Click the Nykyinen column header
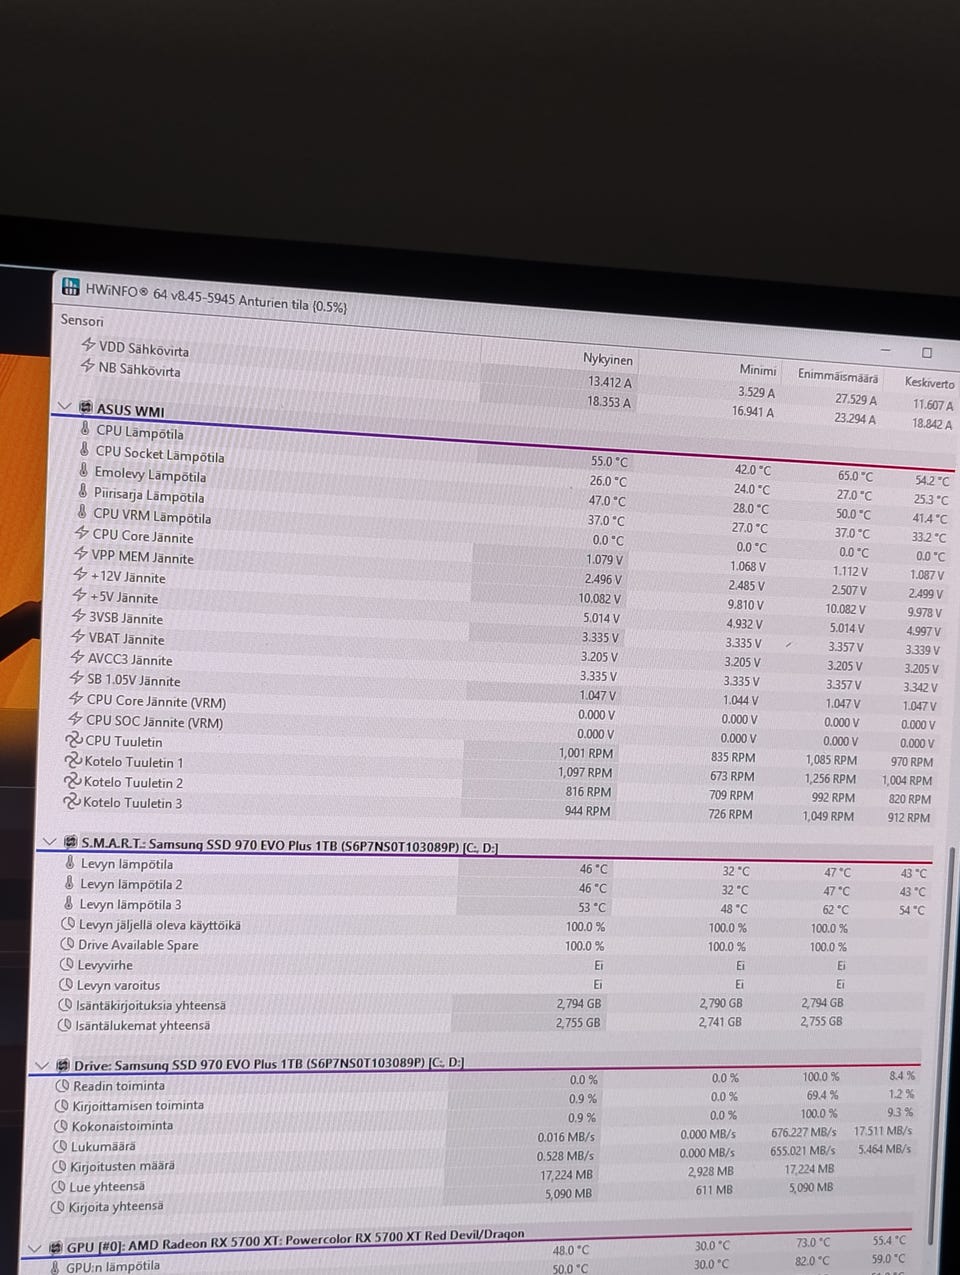This screenshot has width=960, height=1275. 607,358
